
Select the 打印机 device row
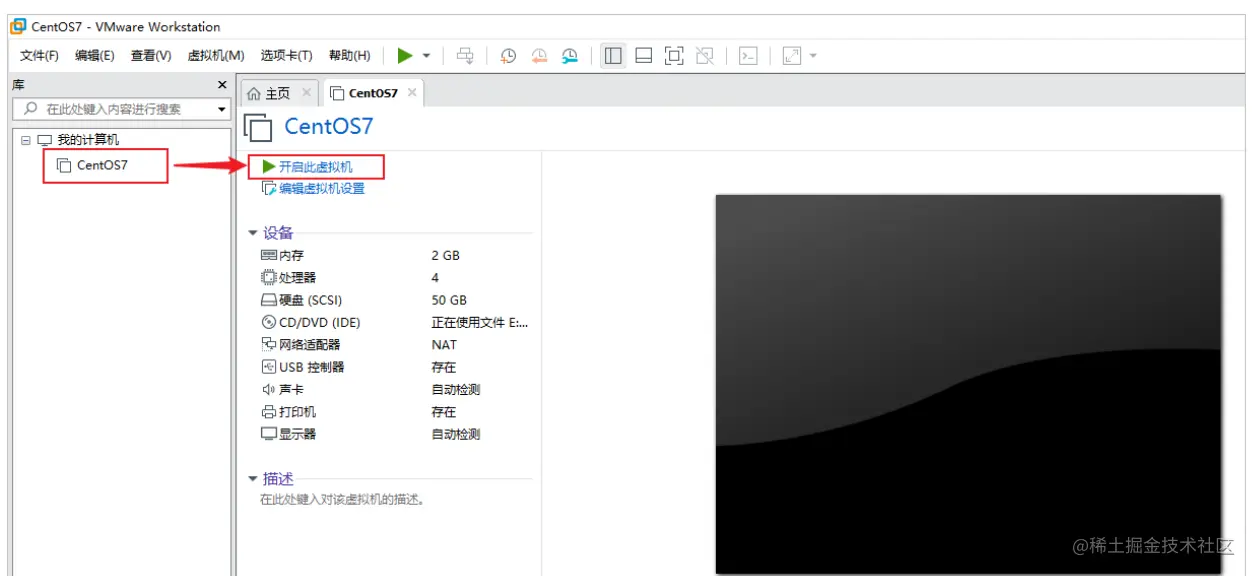395,411
